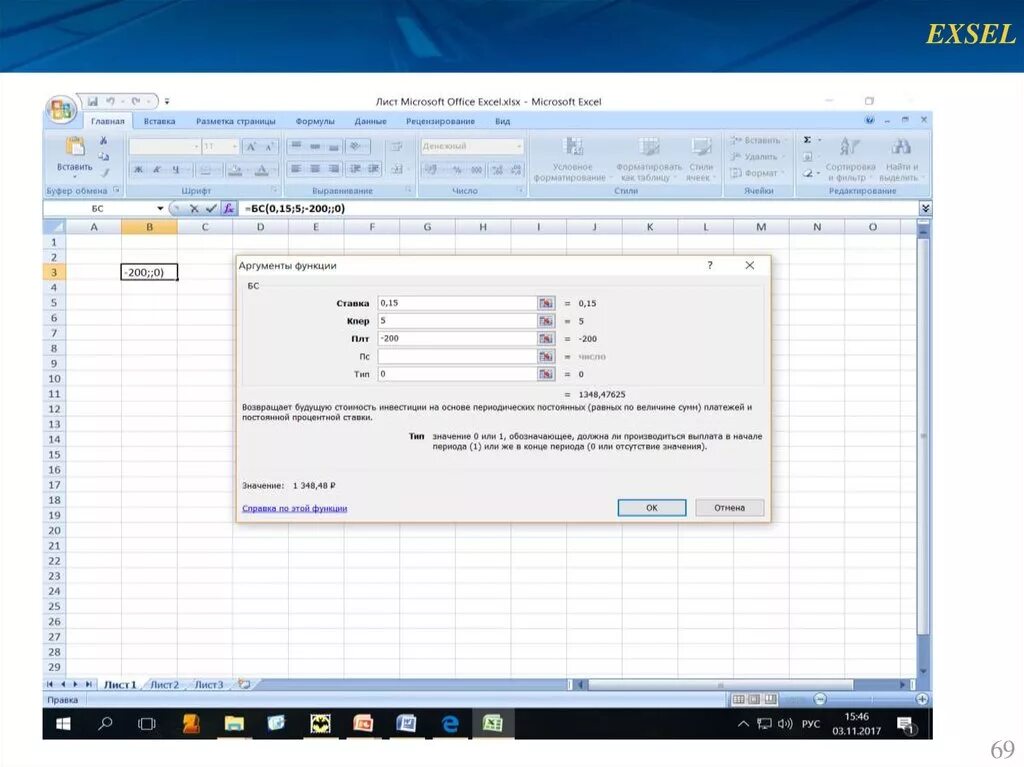The height and width of the screenshot is (767, 1024).
Task: Choose fill color bucket icon
Action: point(235,170)
